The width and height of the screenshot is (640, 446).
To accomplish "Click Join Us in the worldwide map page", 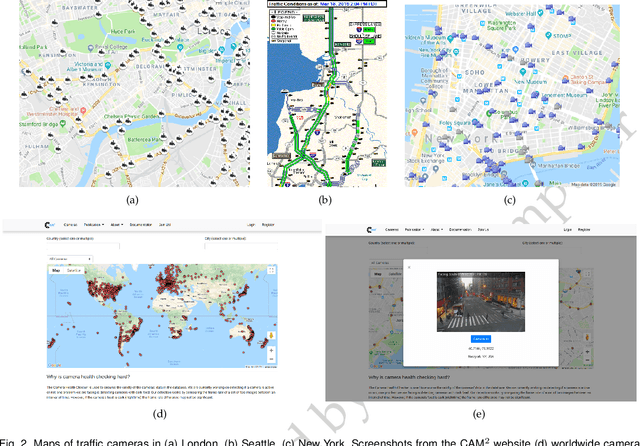I will [x=165, y=225].
